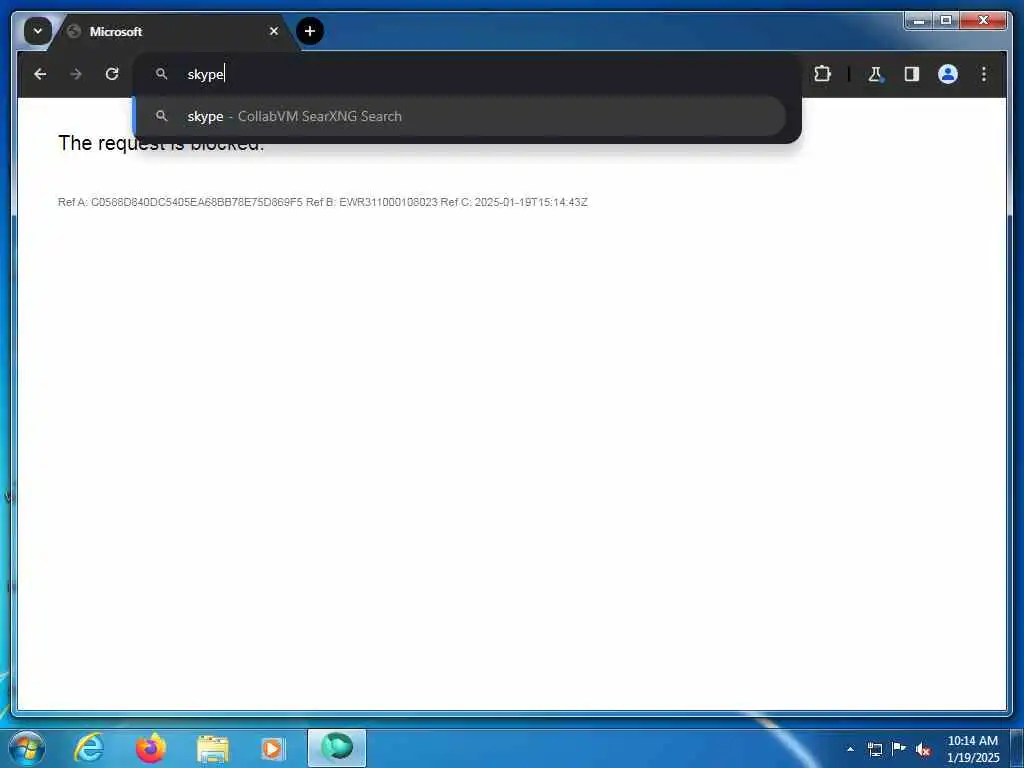The image size is (1024, 768).
Task: Go back to the previous page
Action: click(40, 74)
